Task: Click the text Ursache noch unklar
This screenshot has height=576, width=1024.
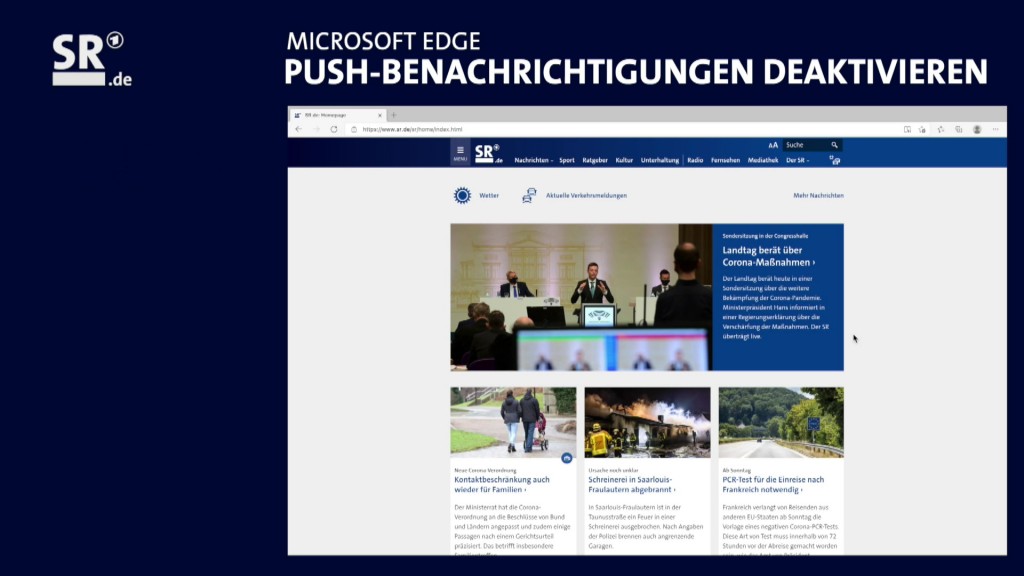Action: click(x=613, y=470)
